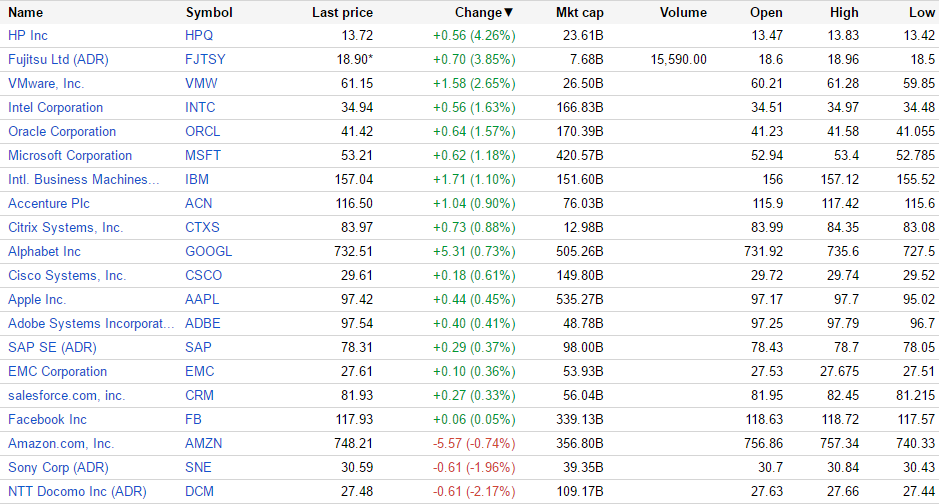939x504 pixels.
Task: Open the ORCL symbol link
Action: [x=203, y=131]
